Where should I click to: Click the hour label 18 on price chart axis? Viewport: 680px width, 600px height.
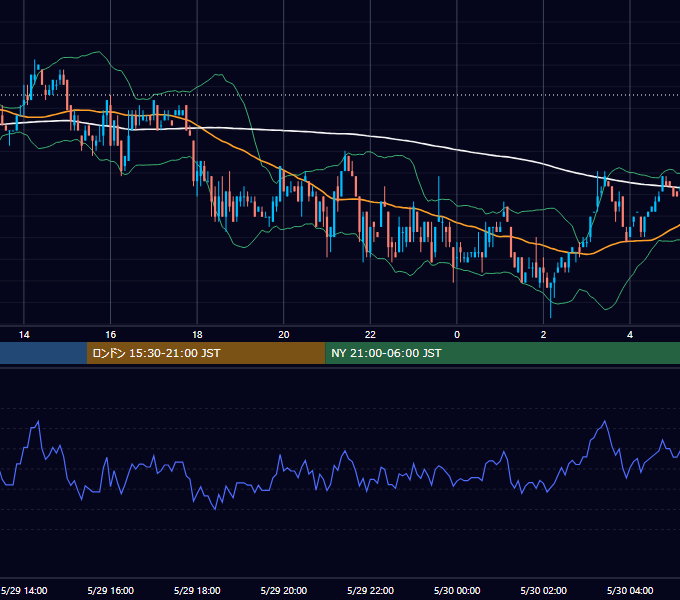click(x=197, y=335)
